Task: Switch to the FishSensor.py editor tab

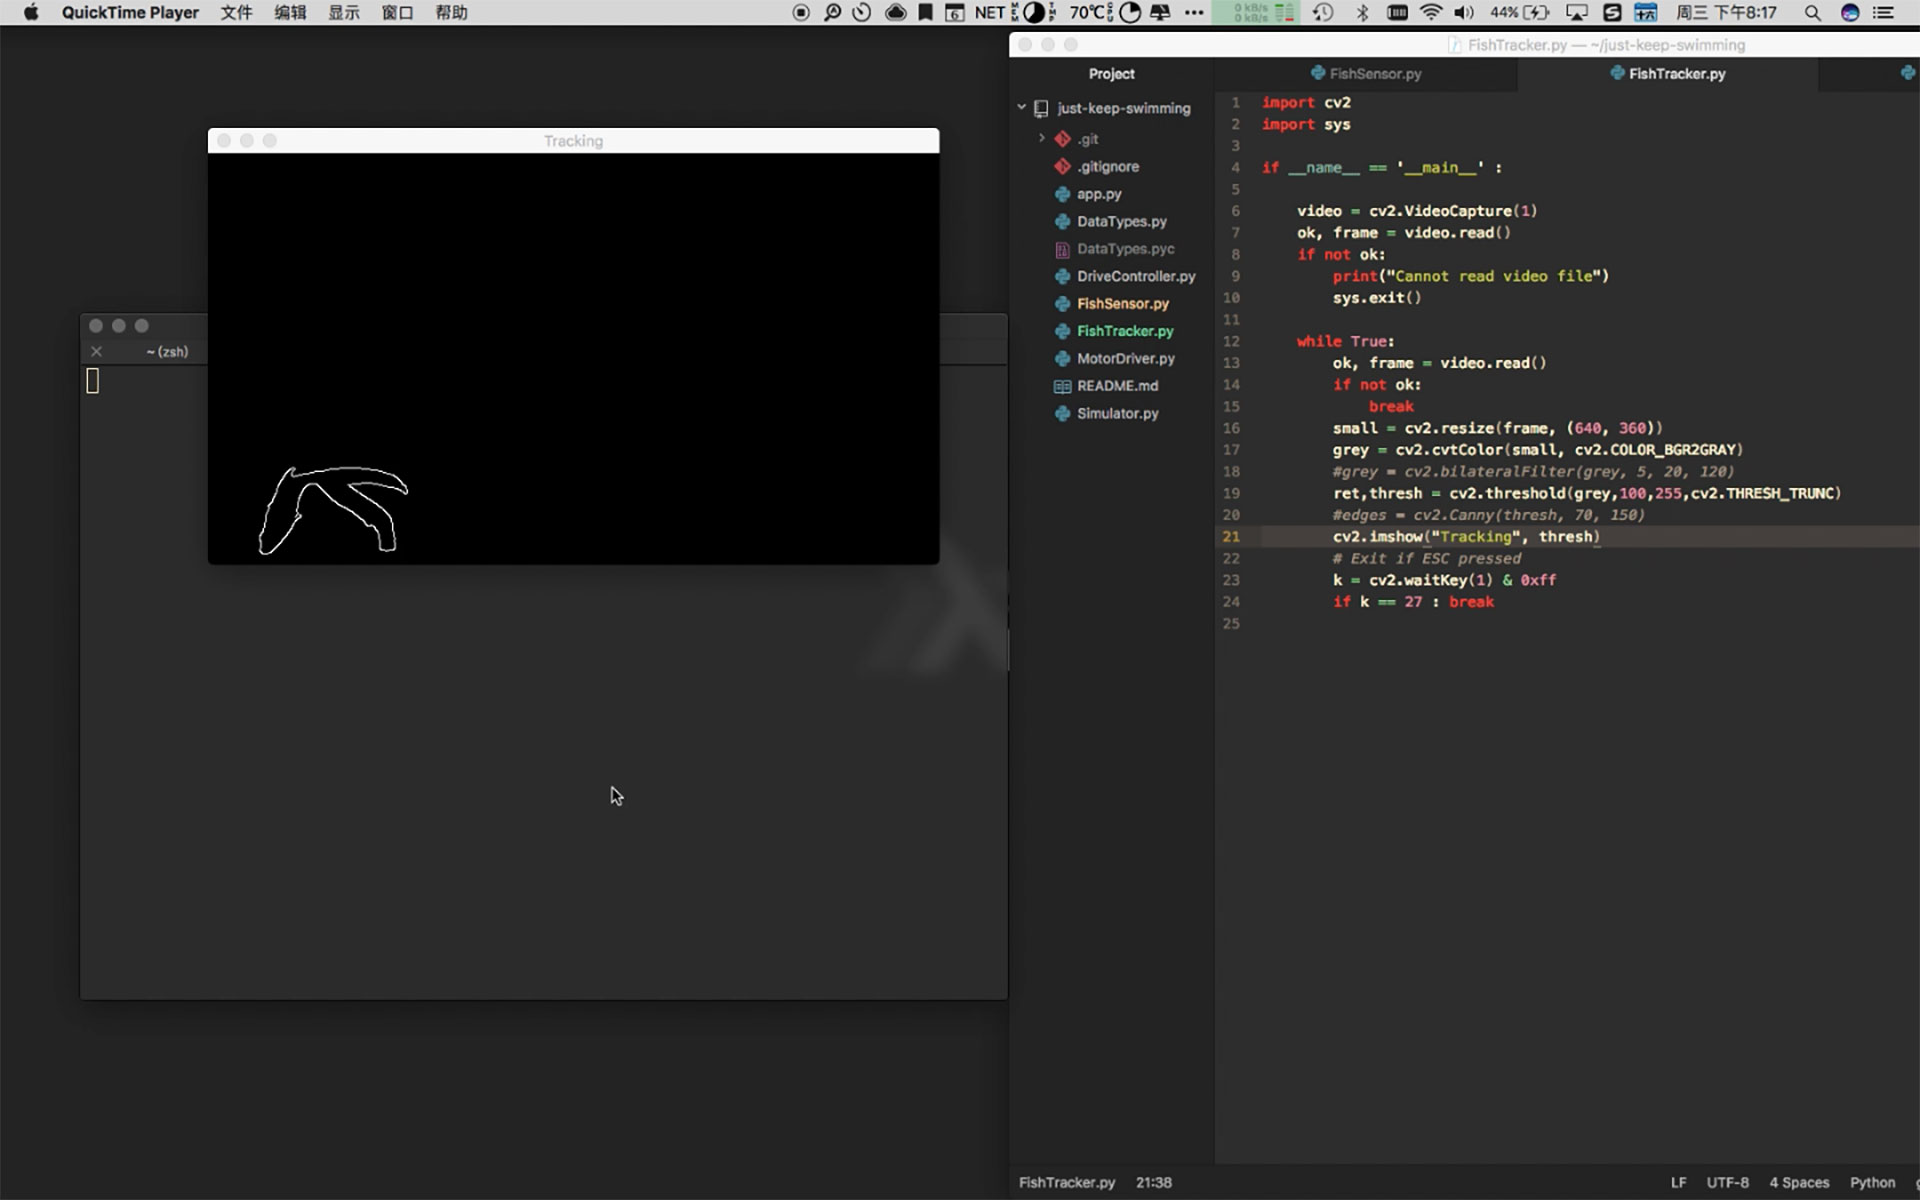Action: (1365, 74)
